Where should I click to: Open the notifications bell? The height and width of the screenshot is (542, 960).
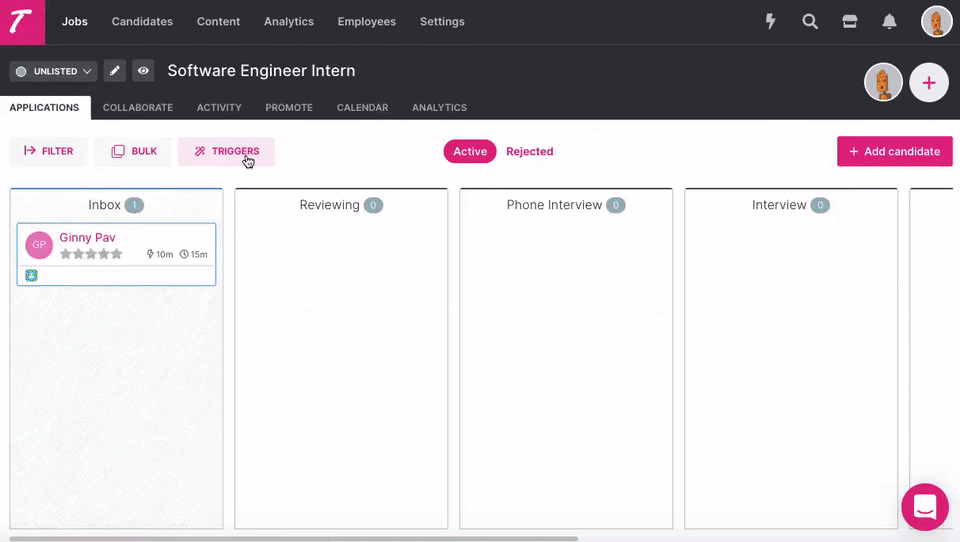889,21
